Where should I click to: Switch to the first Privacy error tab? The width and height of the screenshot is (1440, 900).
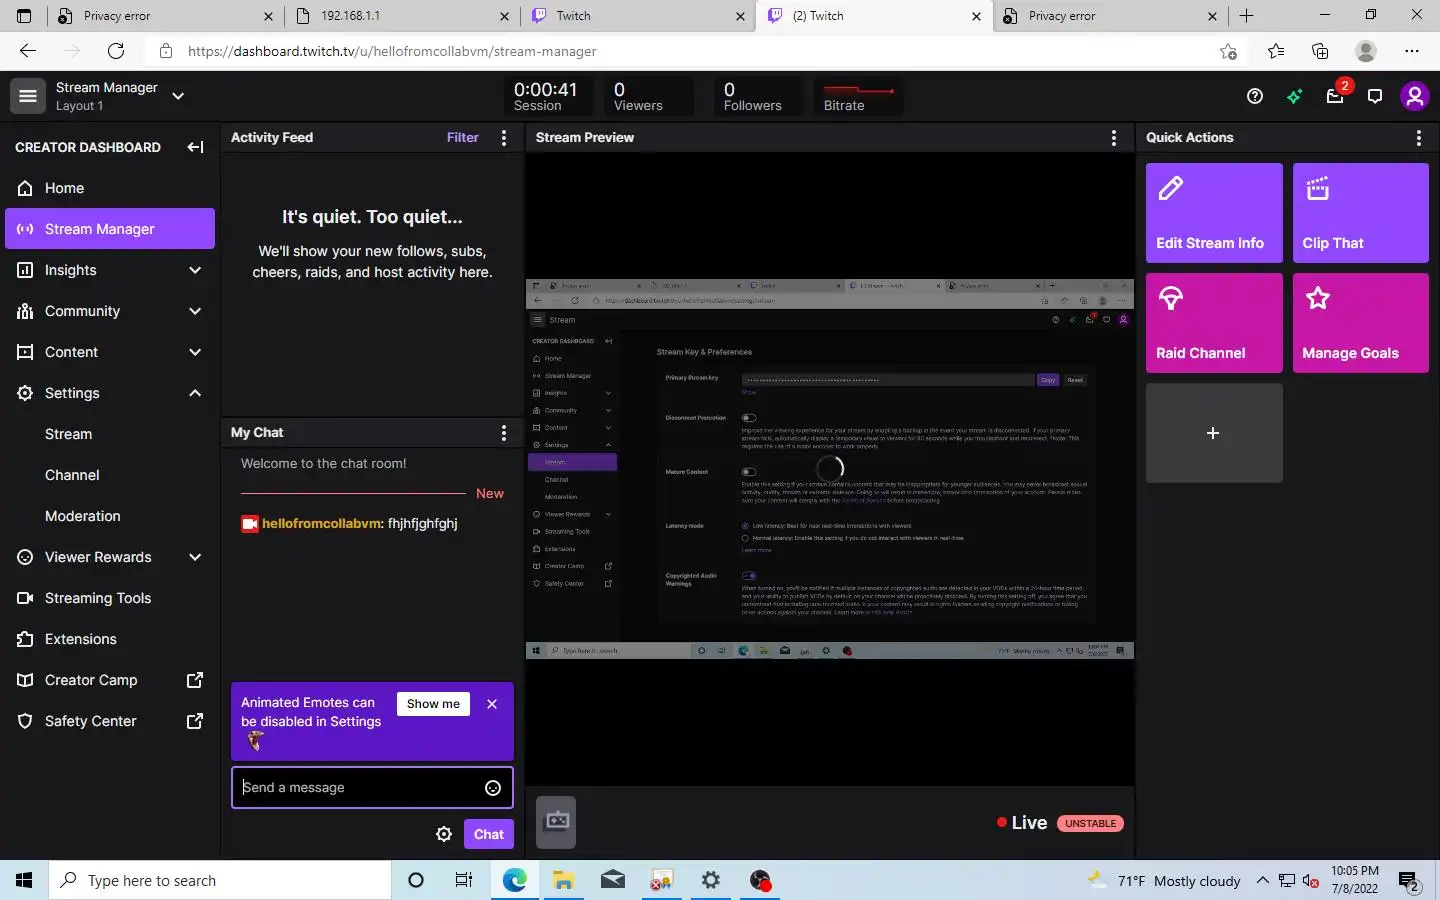165,16
